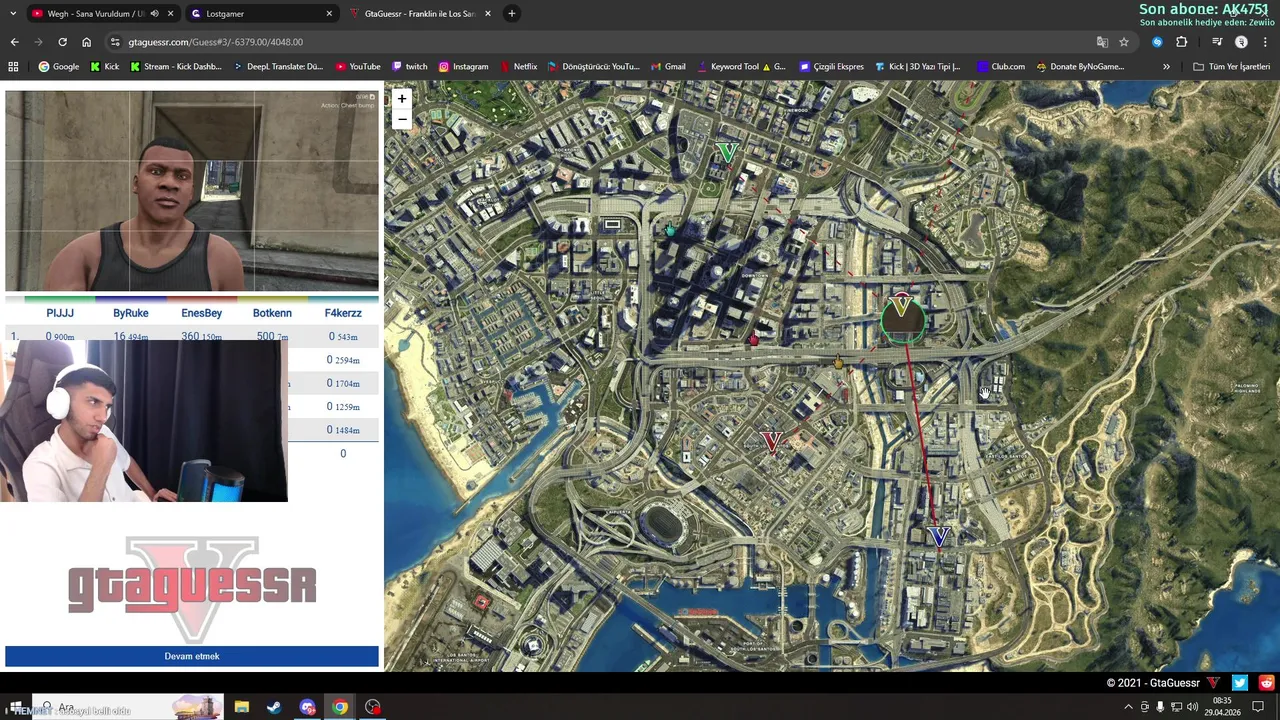Open the Tüm Yer İşaretleri bookmarks folder
The width and height of the screenshot is (1280, 720).
tap(1231, 67)
